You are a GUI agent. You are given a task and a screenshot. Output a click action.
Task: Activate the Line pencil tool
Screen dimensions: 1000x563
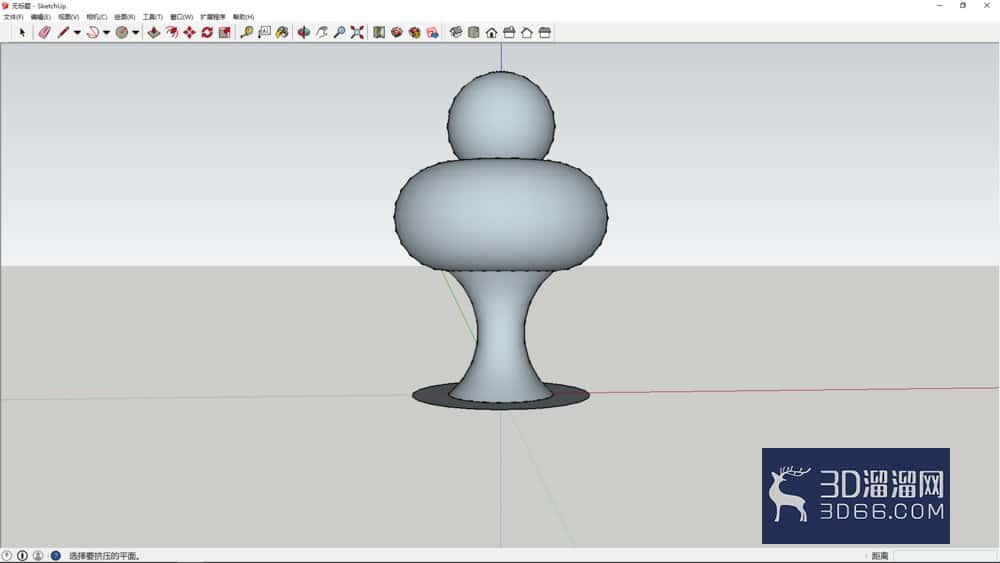[62, 33]
